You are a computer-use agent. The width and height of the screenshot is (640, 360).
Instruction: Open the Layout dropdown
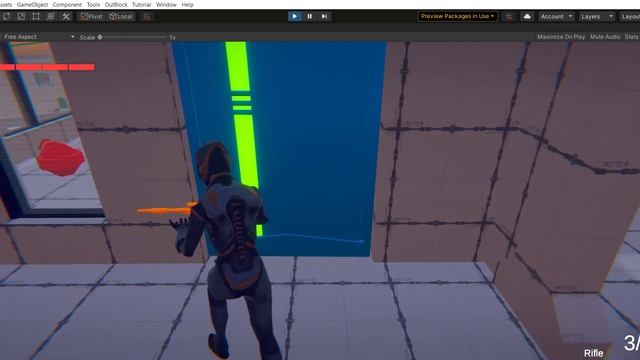point(629,16)
